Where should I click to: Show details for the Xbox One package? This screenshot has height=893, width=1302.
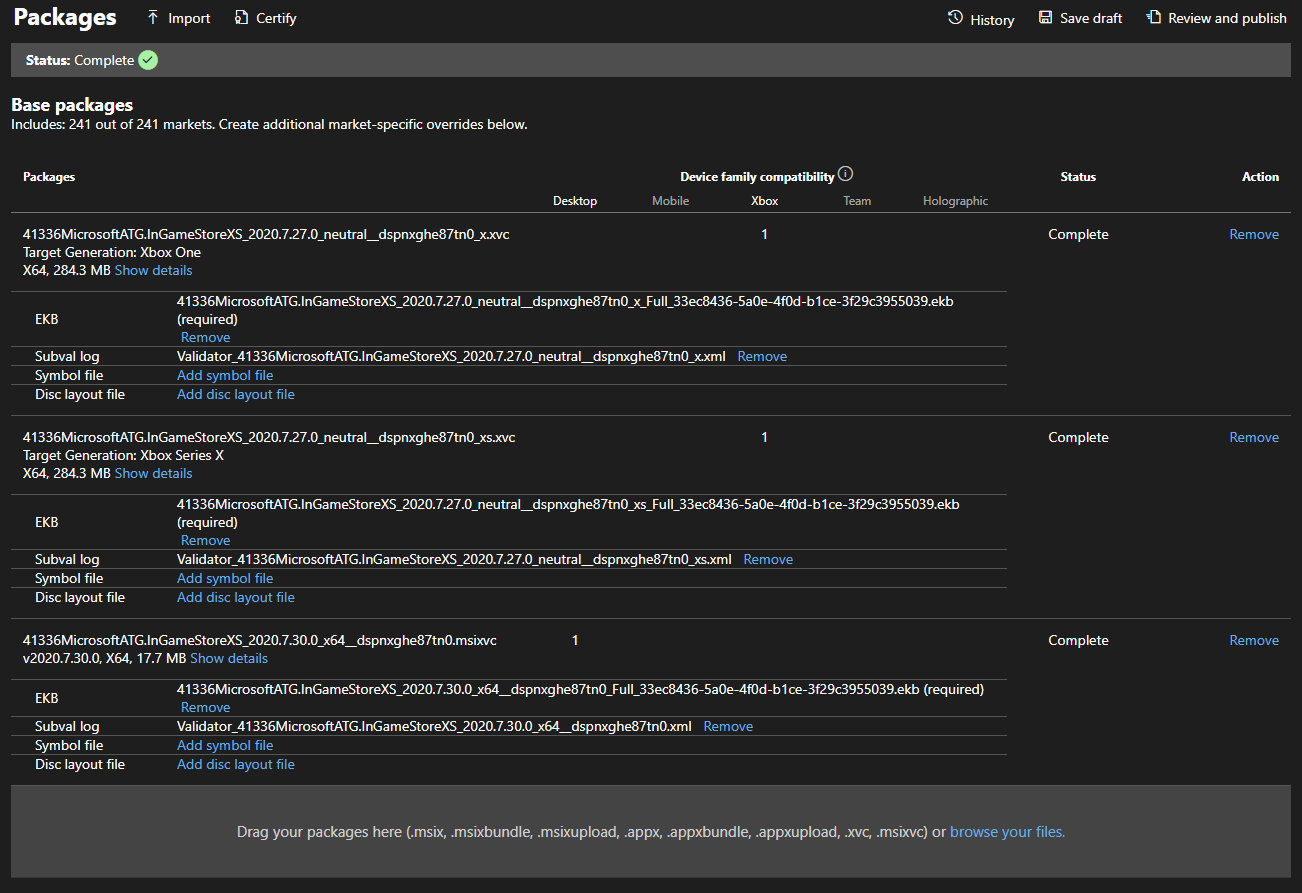(x=152, y=270)
